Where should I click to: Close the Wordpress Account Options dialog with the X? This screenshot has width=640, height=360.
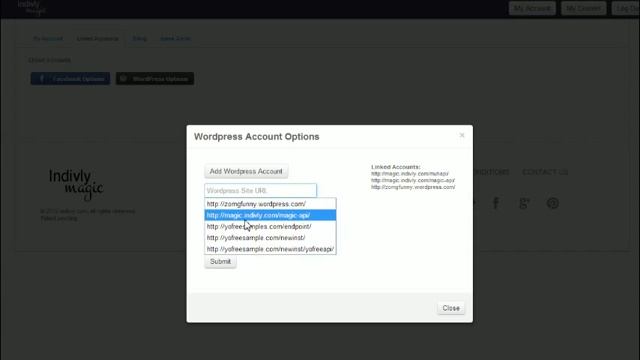[x=462, y=135]
